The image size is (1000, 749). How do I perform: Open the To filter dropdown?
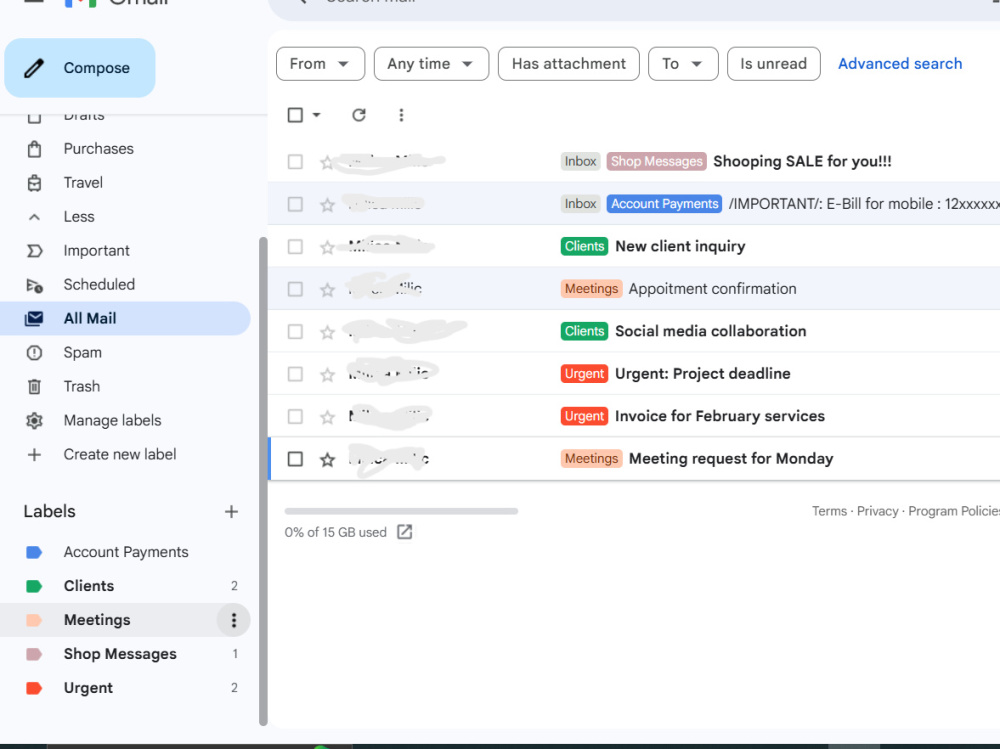[683, 64]
